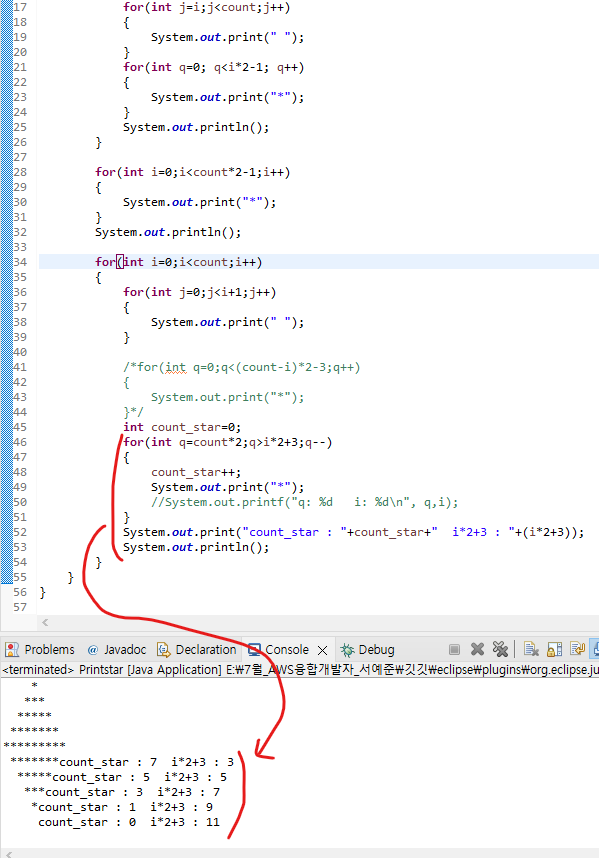The image size is (599, 858).
Task: Click the Clear Console icon
Action: [531, 650]
